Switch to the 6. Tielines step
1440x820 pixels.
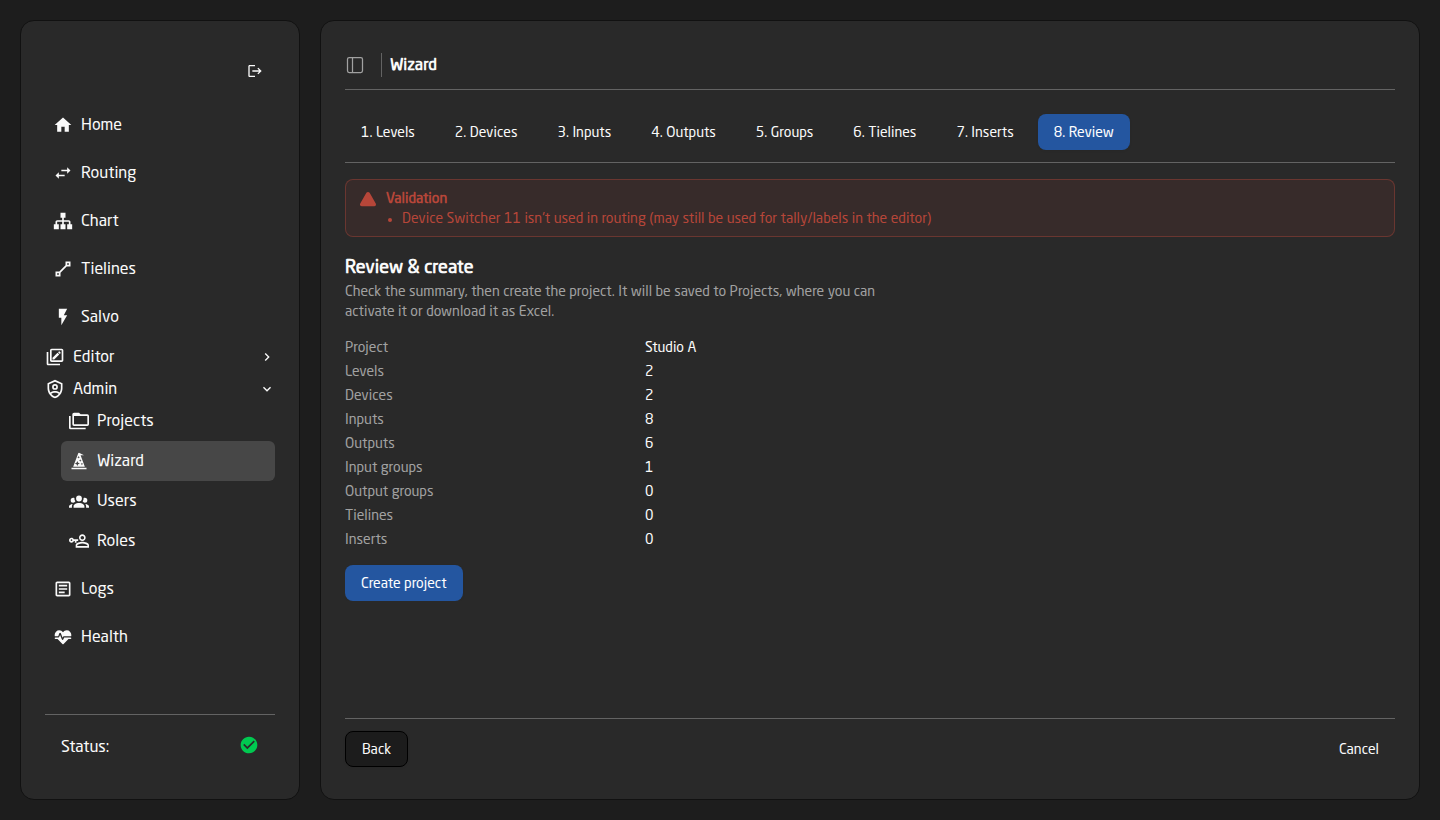pyautogui.click(x=884, y=132)
